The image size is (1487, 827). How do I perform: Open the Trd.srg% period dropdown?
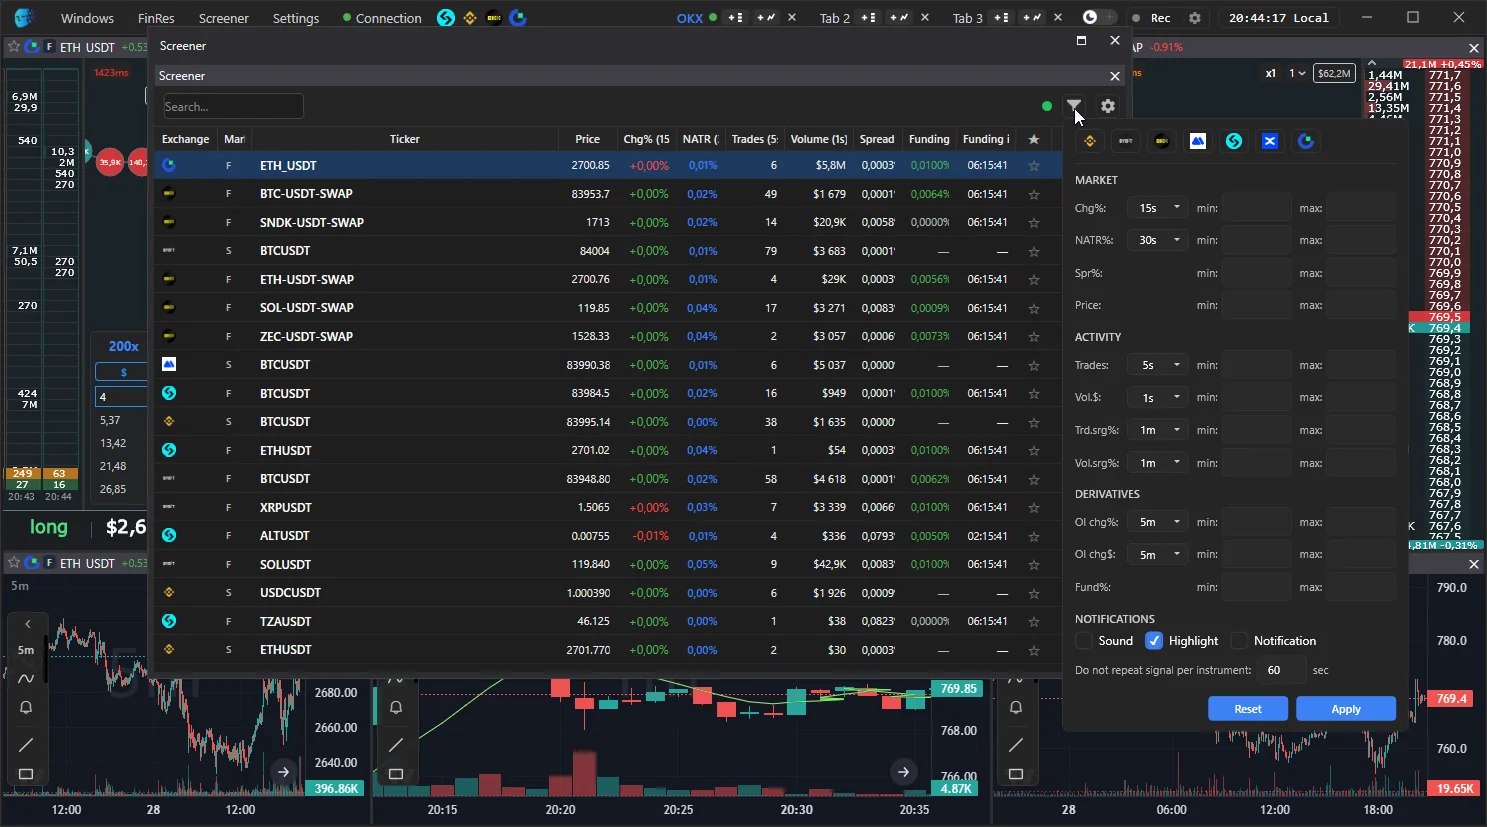(1158, 430)
